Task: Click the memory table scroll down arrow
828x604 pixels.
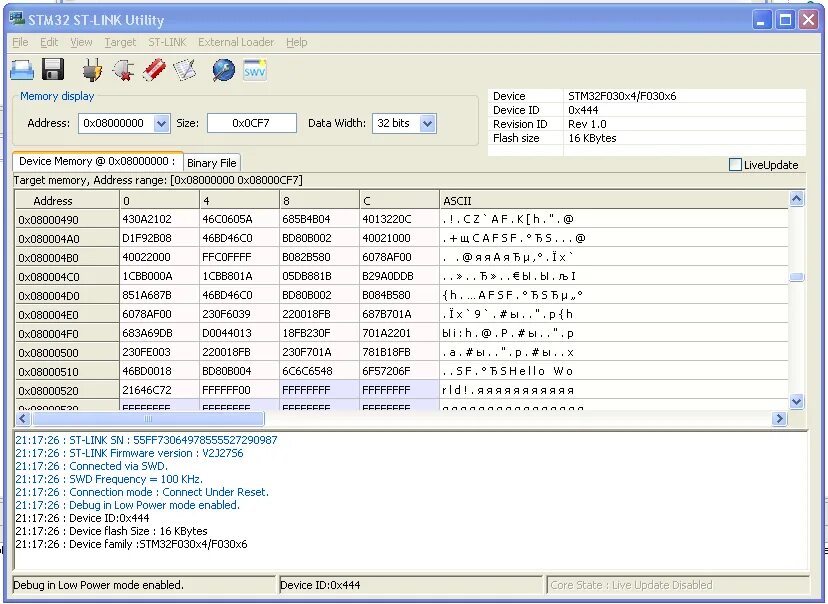Action: (796, 401)
